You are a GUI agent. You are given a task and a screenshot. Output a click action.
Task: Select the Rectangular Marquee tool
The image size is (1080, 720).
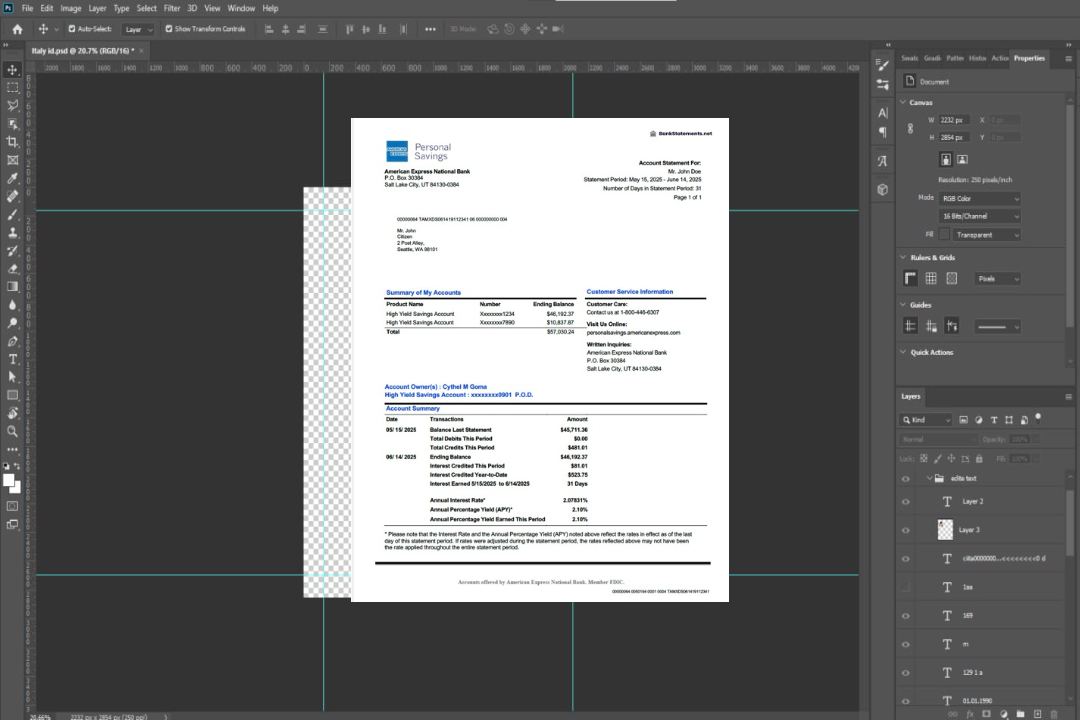[x=12, y=88]
